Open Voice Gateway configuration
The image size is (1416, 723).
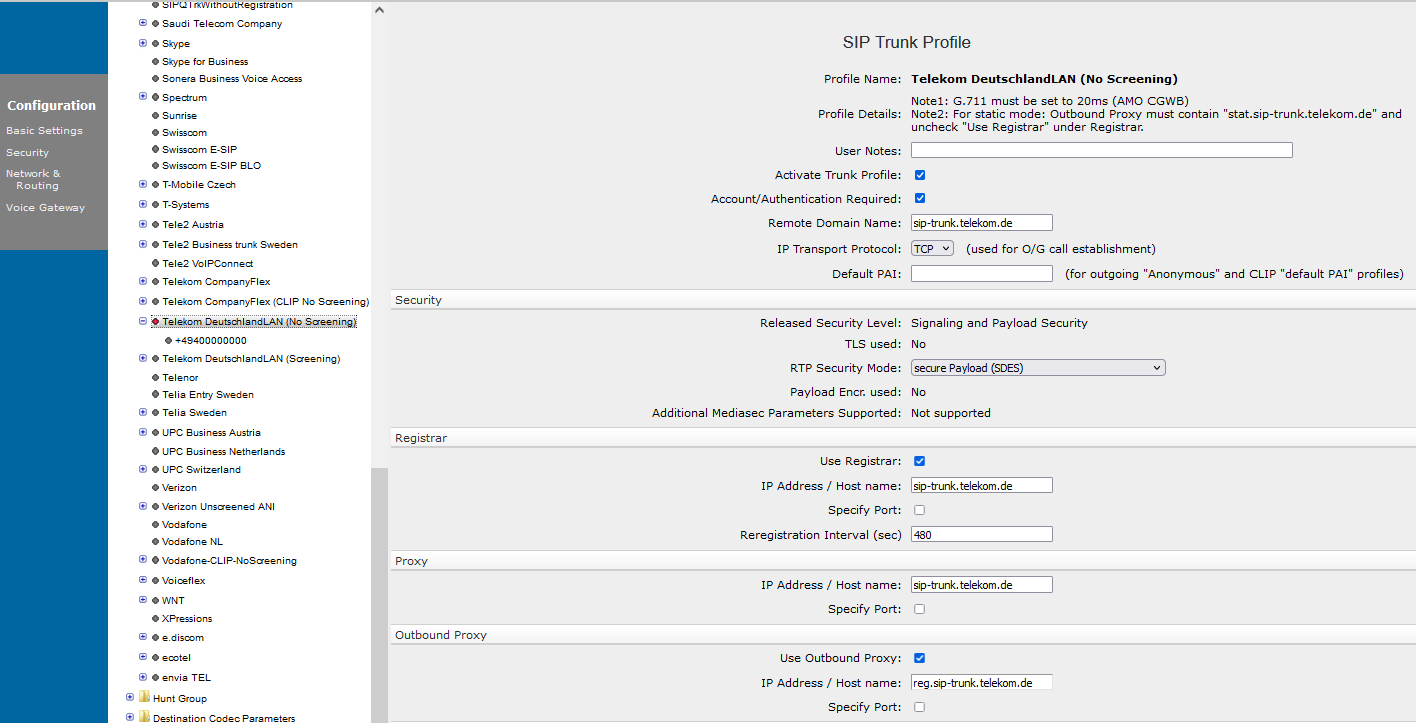tap(45, 208)
